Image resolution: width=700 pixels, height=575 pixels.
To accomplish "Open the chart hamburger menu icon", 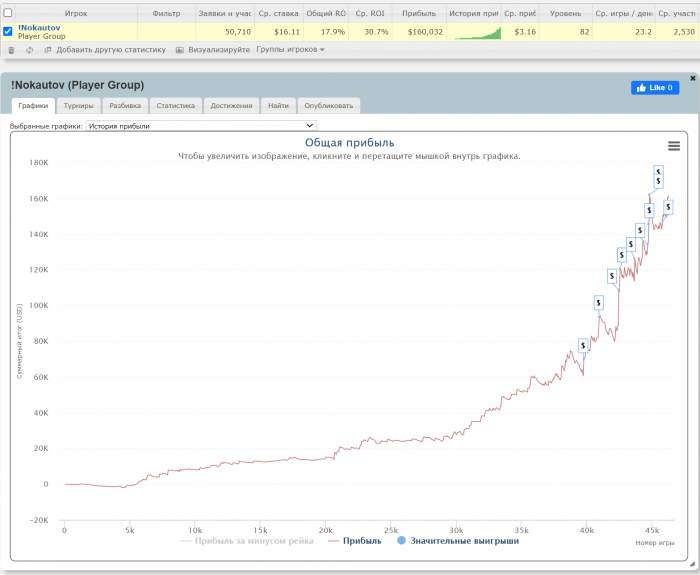I will 674,146.
